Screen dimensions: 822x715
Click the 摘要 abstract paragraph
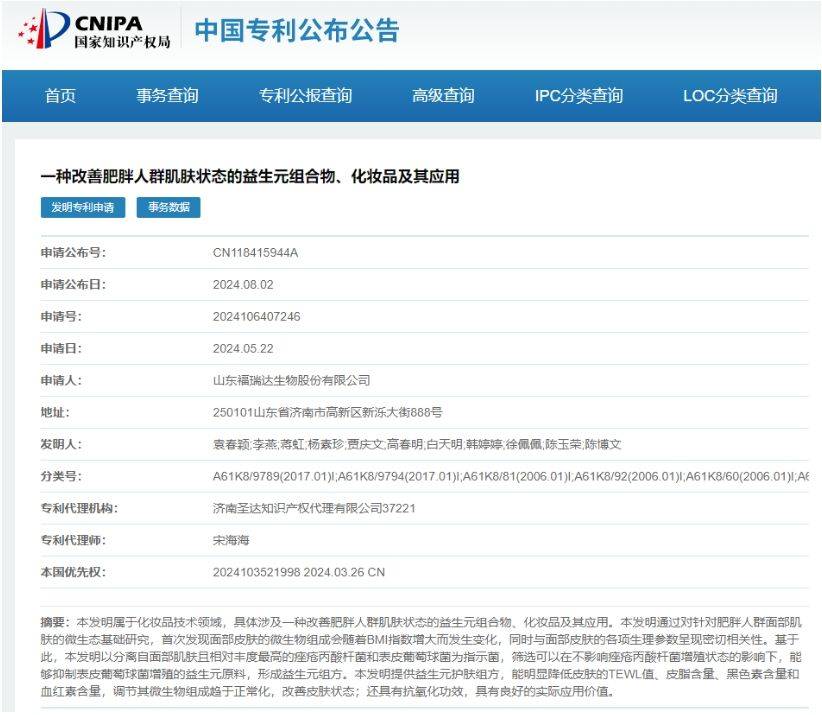click(421, 657)
